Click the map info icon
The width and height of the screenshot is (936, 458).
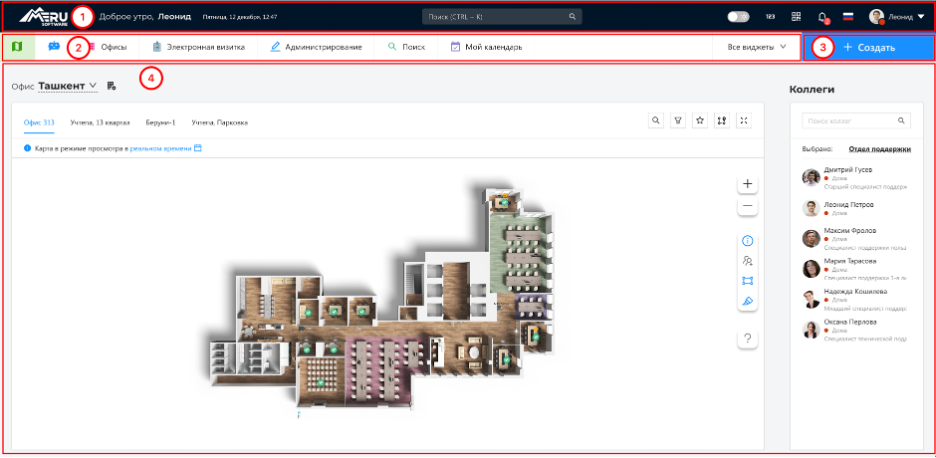[748, 241]
